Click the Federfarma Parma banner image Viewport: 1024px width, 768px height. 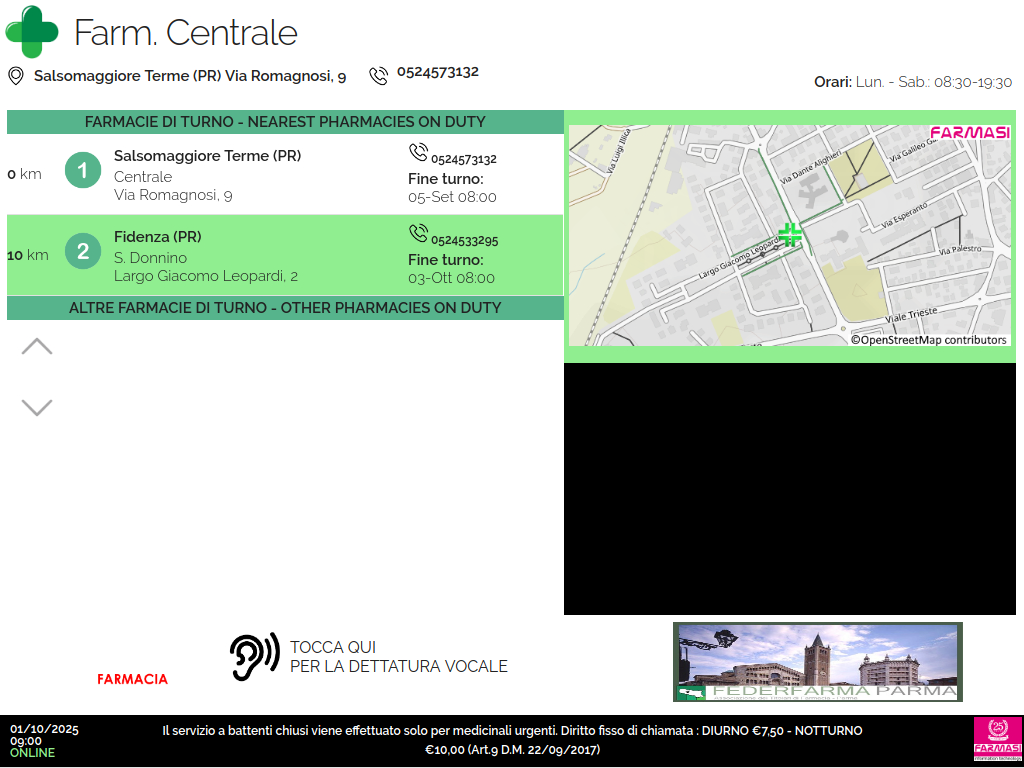pos(817,662)
